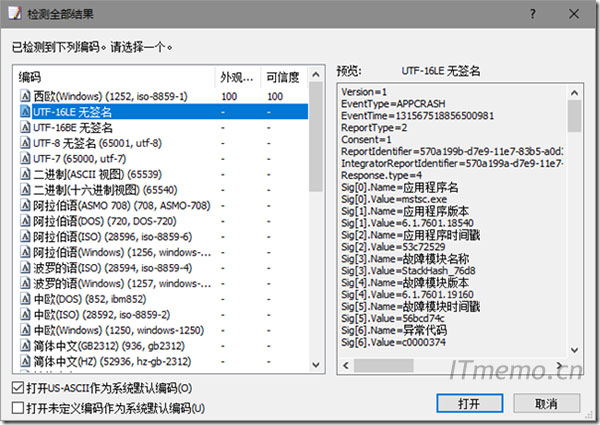The image size is (600, 425).
Task: Click the preview pane up scroll arrow
Action: click(x=574, y=93)
